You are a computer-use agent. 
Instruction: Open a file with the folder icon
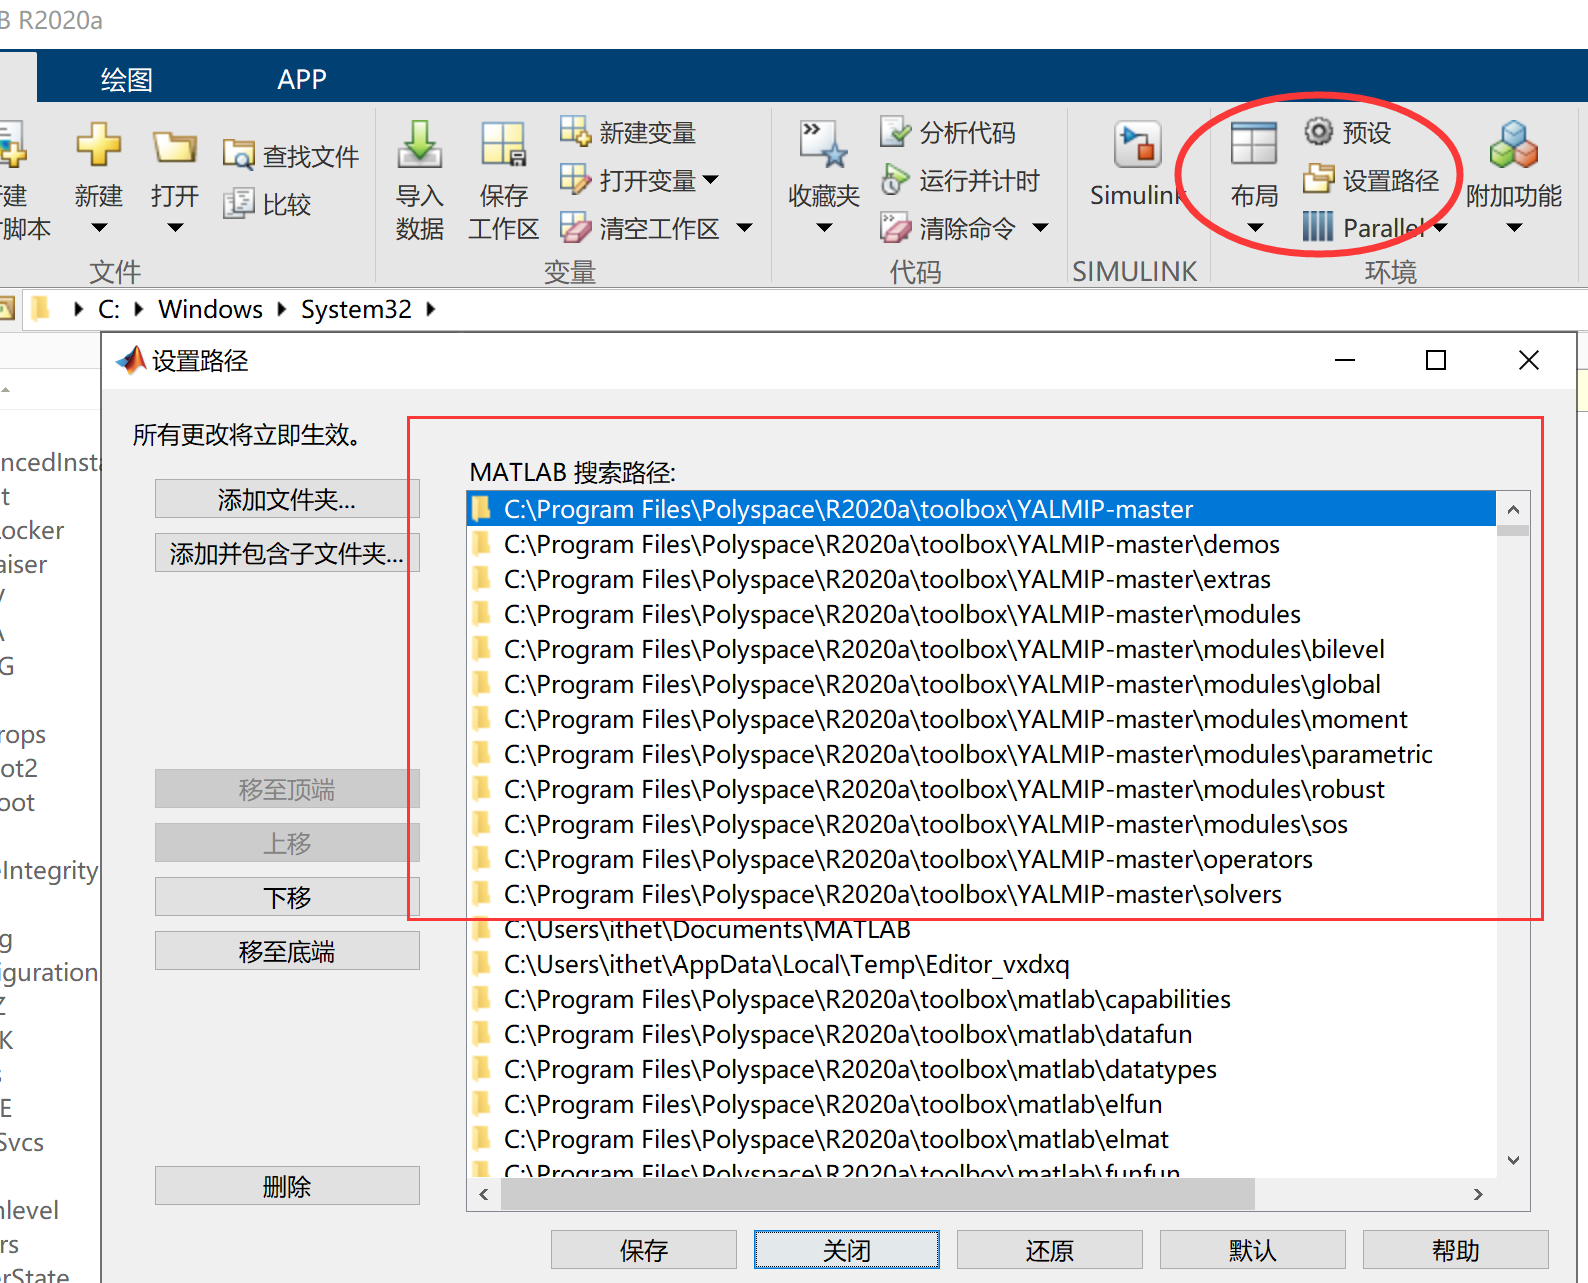click(x=175, y=147)
